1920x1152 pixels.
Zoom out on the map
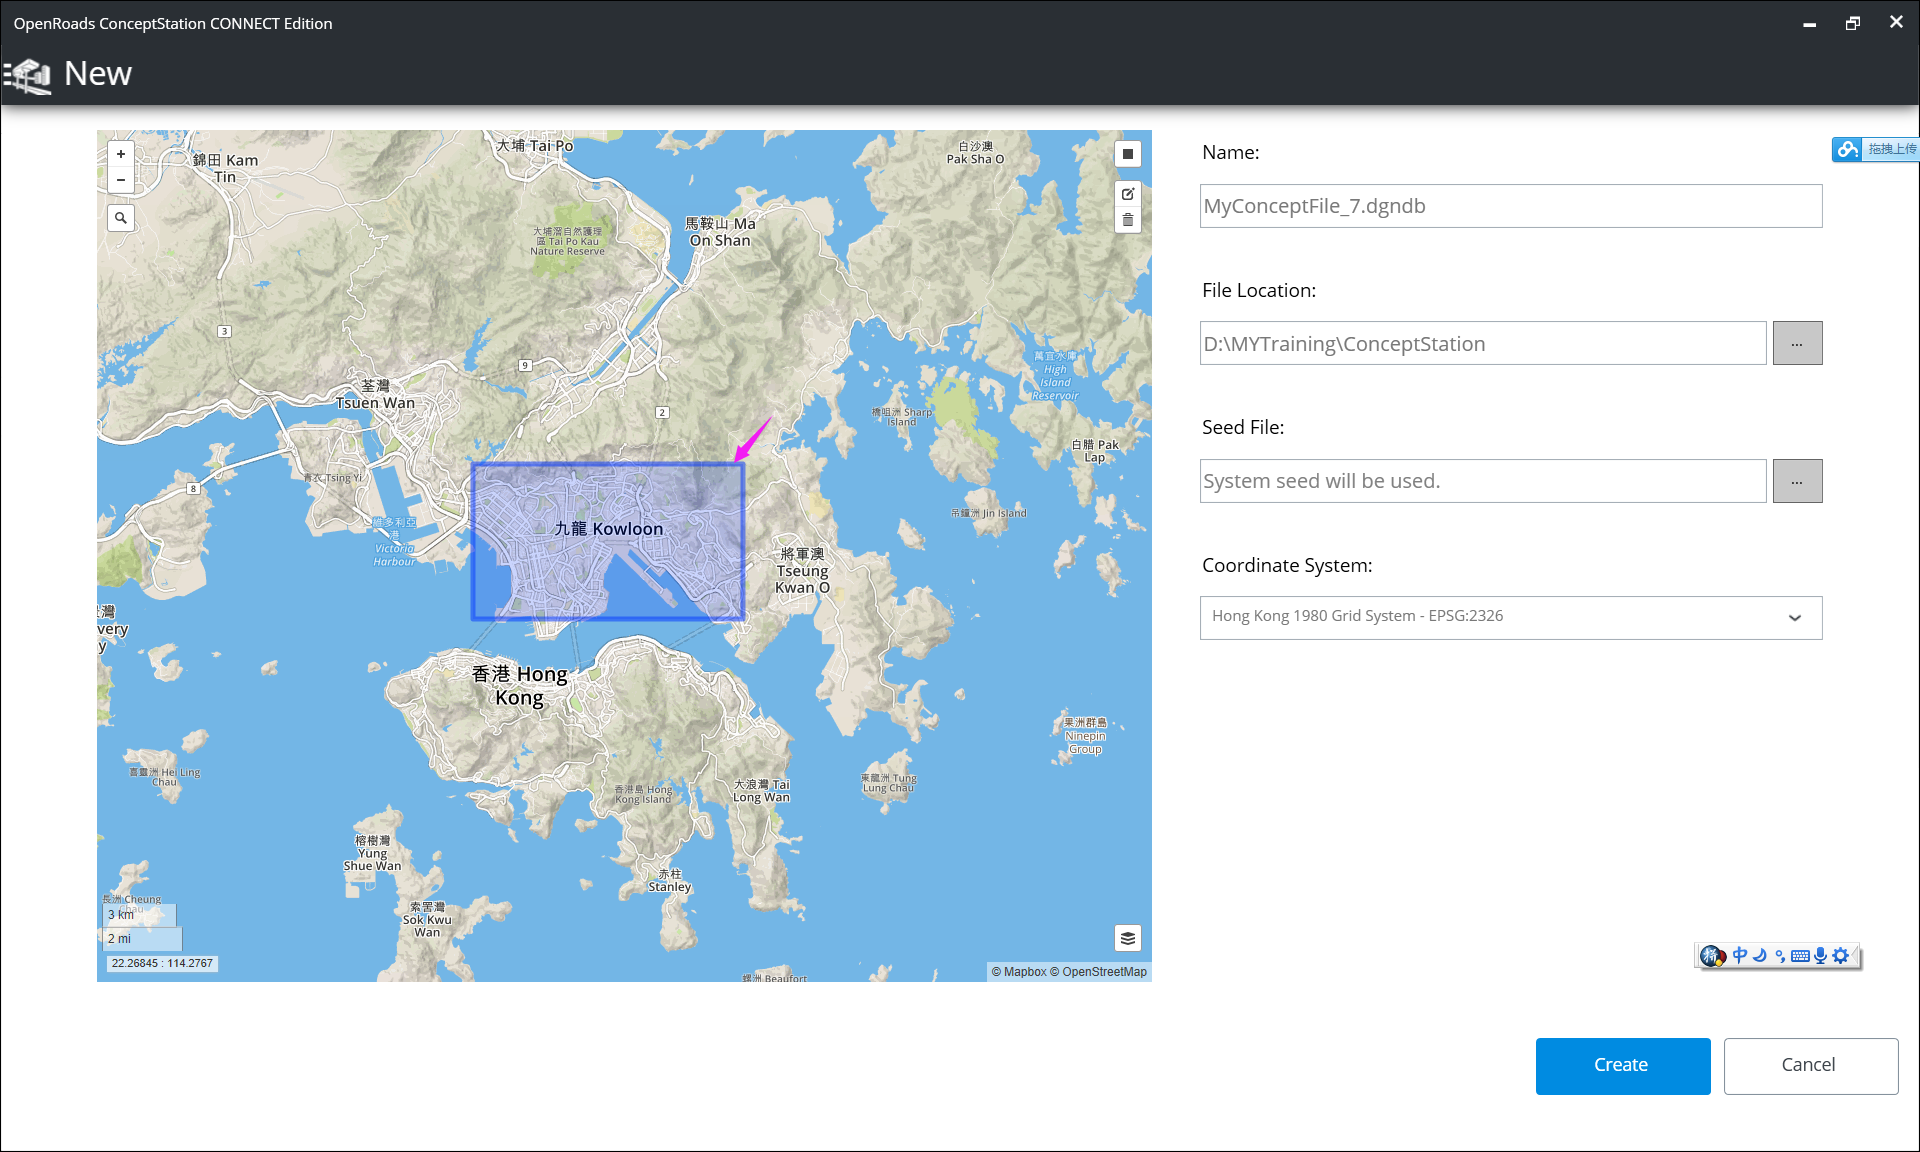(121, 180)
